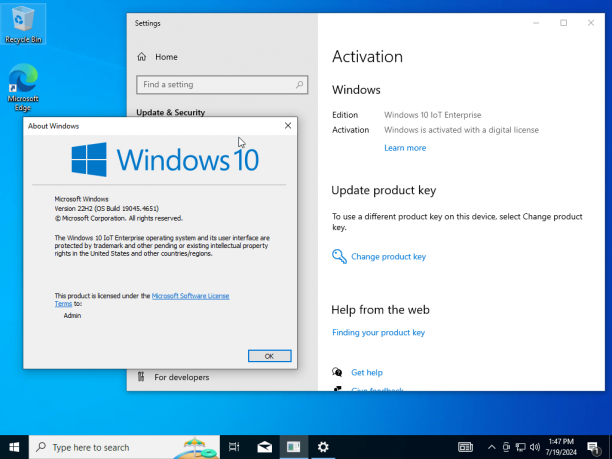Launch Microsoft Edge from the desktop
Viewport: 612px width, 459px height.
pyautogui.click(x=23, y=87)
